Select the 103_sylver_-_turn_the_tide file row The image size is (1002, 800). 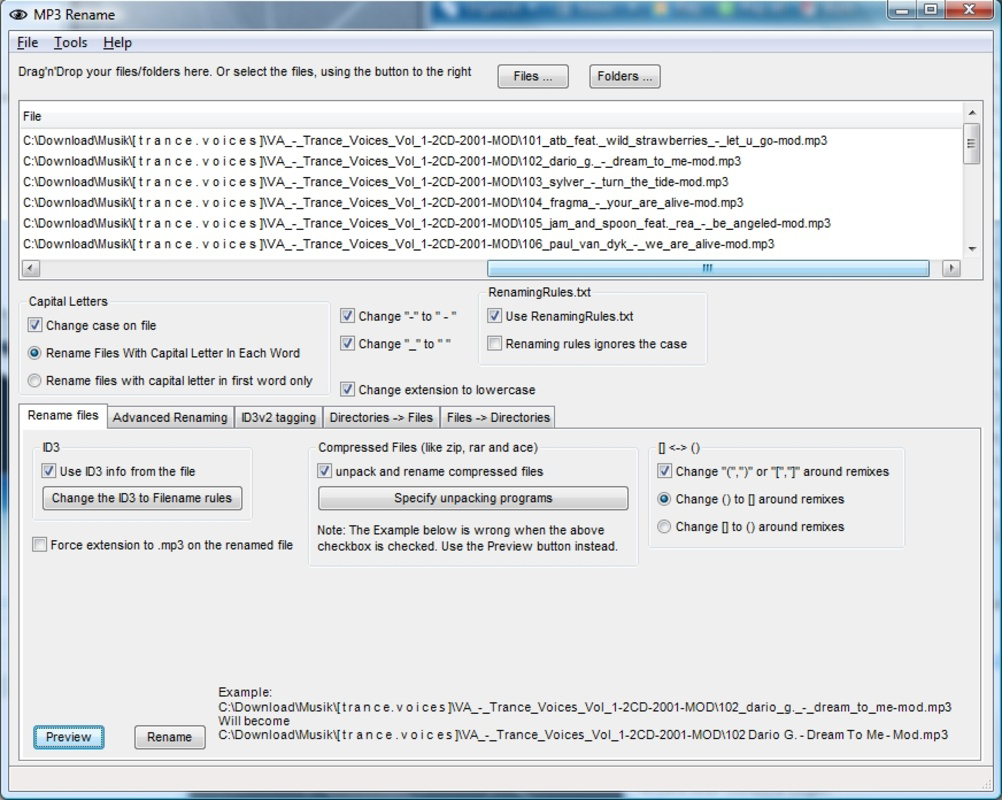[x=491, y=182]
